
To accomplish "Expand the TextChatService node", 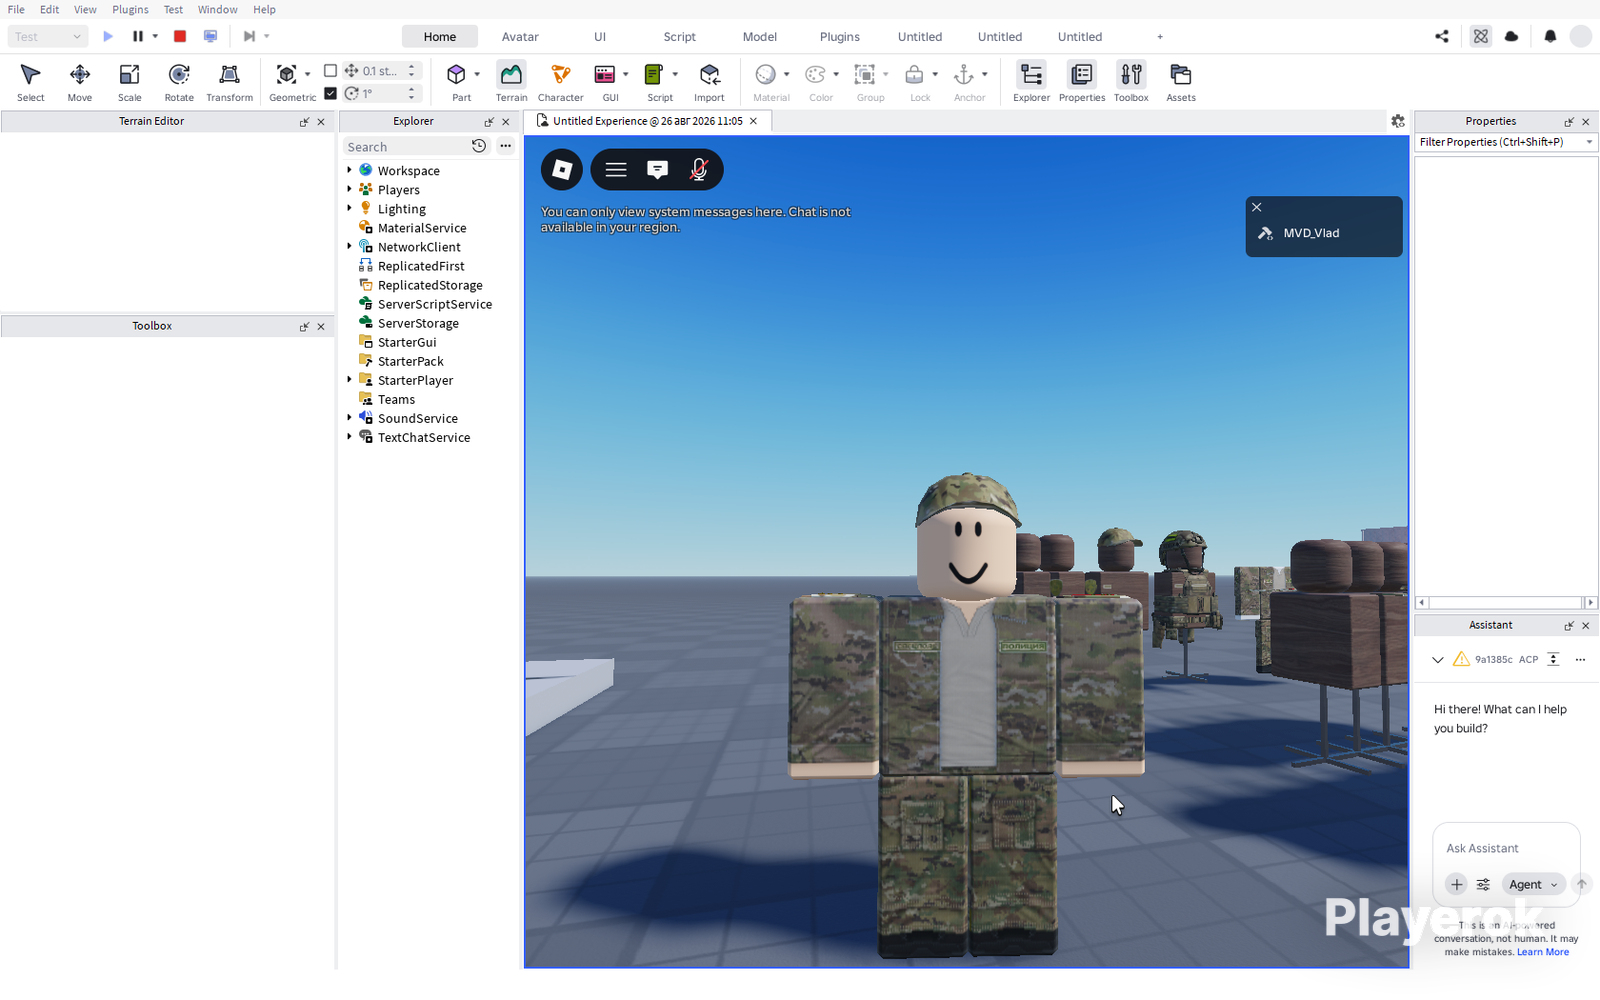I will tap(349, 436).
